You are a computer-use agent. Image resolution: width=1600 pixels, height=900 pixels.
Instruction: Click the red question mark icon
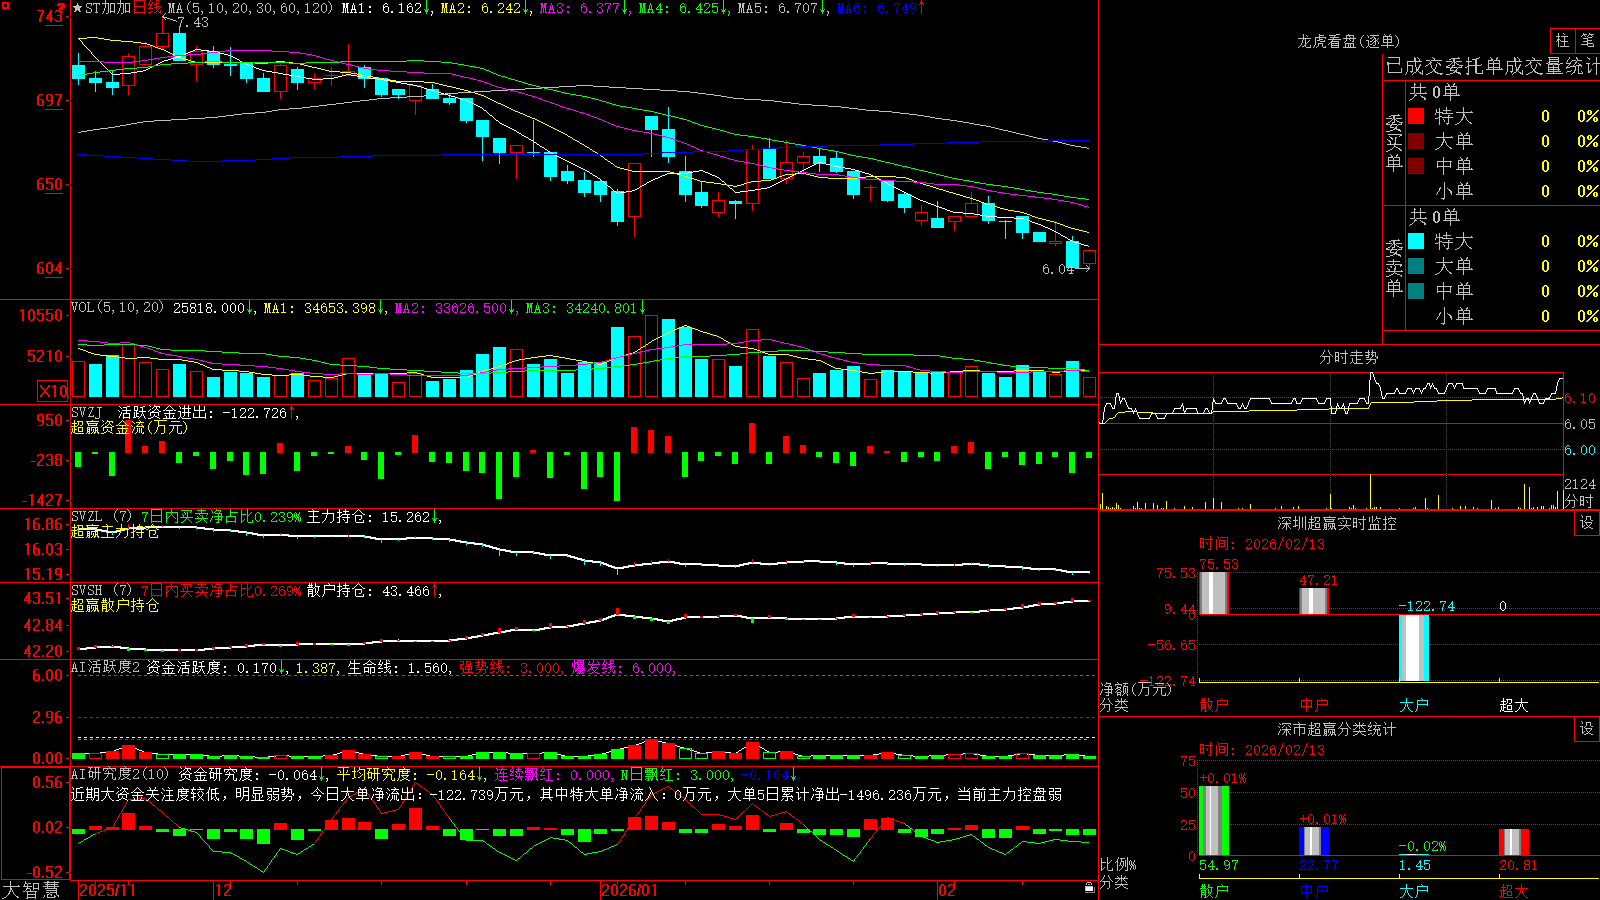pos(61,8)
